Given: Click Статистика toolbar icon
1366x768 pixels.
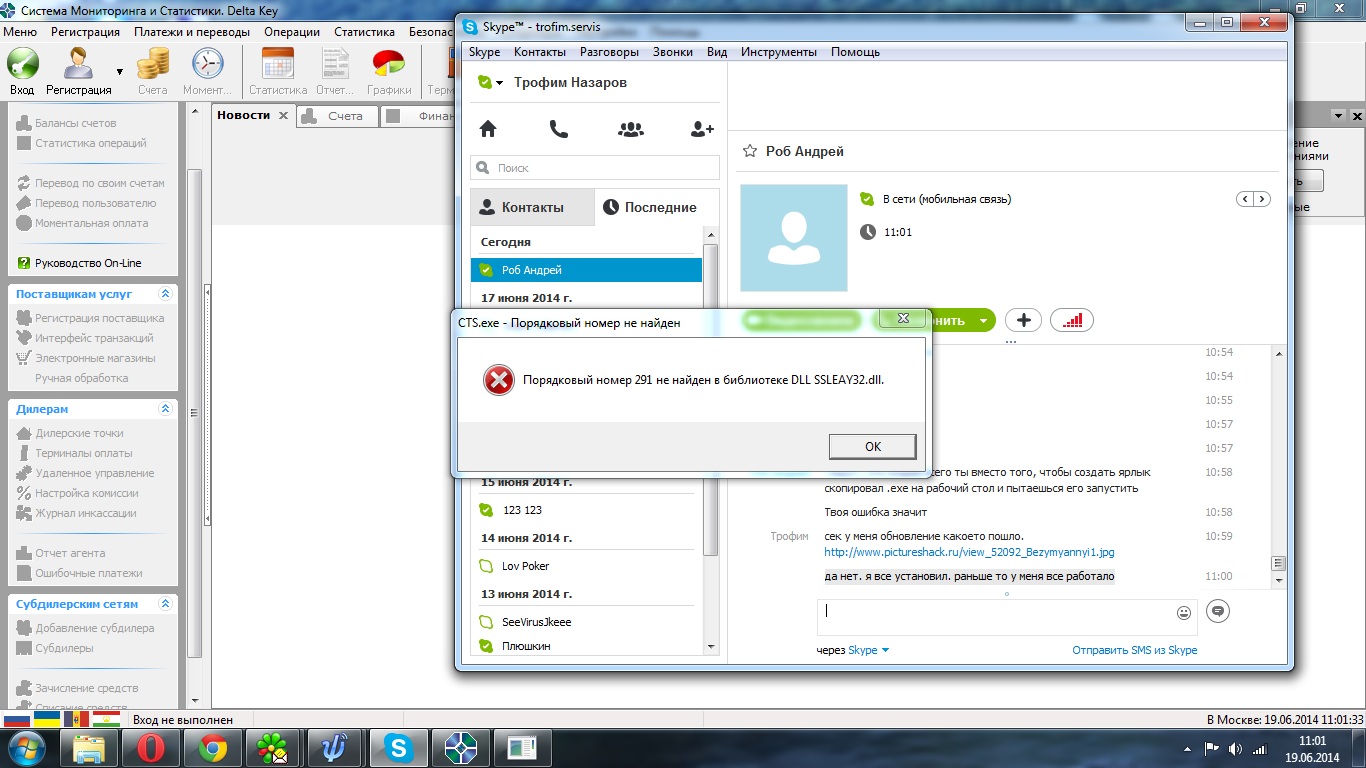Looking at the screenshot, I should click(x=277, y=72).
